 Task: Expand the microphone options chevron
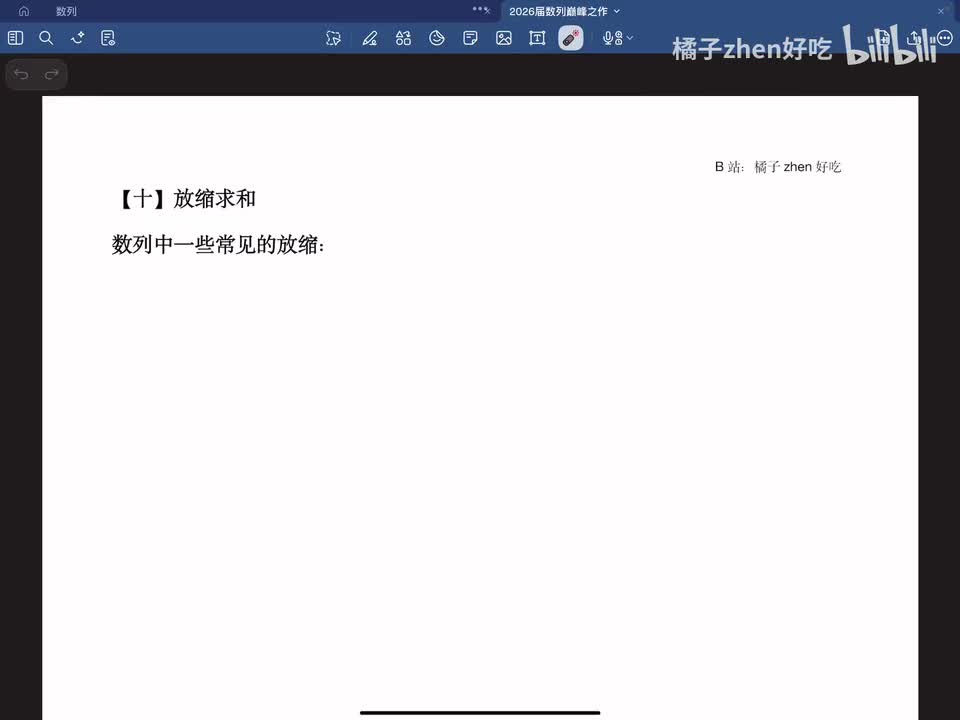tap(630, 38)
